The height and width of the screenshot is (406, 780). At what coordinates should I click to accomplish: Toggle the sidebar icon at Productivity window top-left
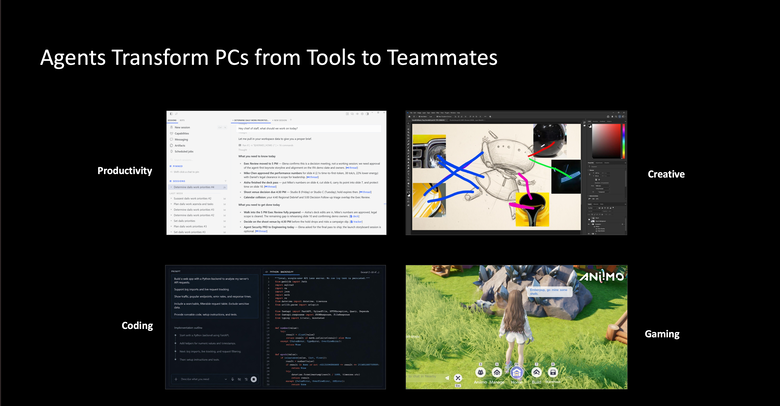pyautogui.click(x=172, y=114)
